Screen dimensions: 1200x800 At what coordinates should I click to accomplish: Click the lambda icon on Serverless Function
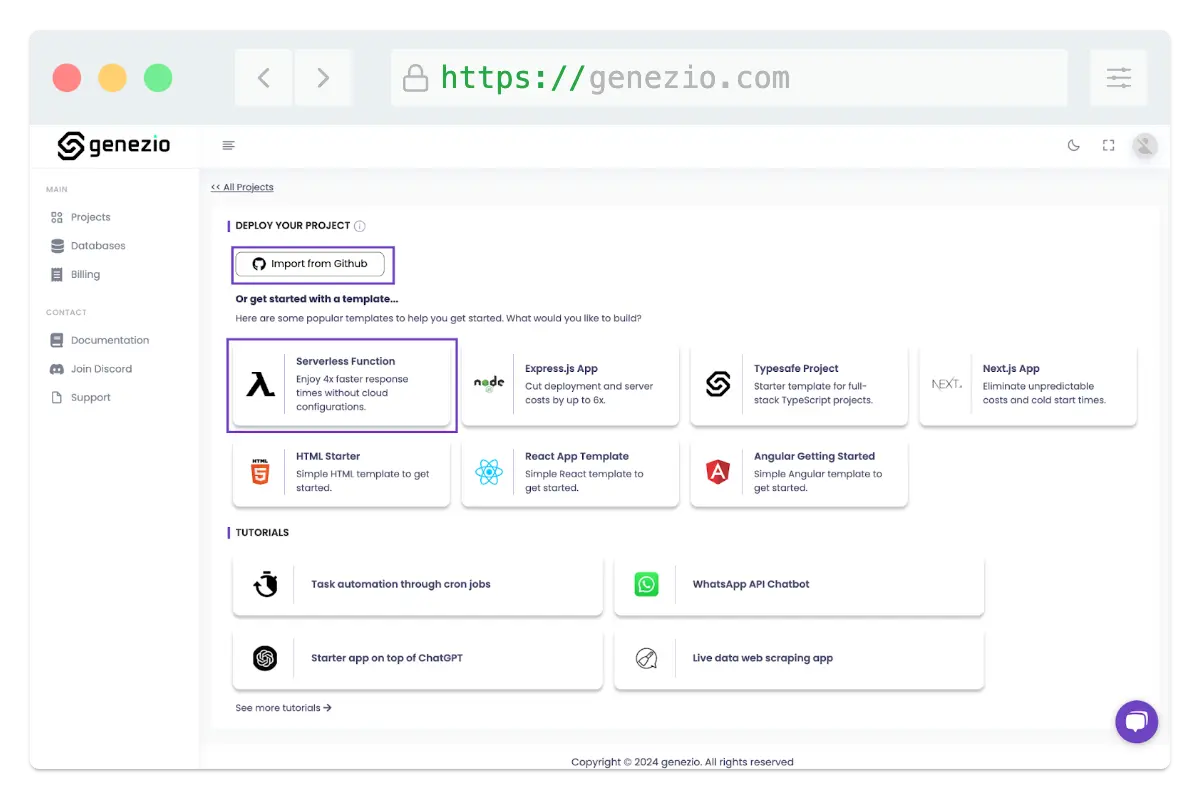pos(260,384)
